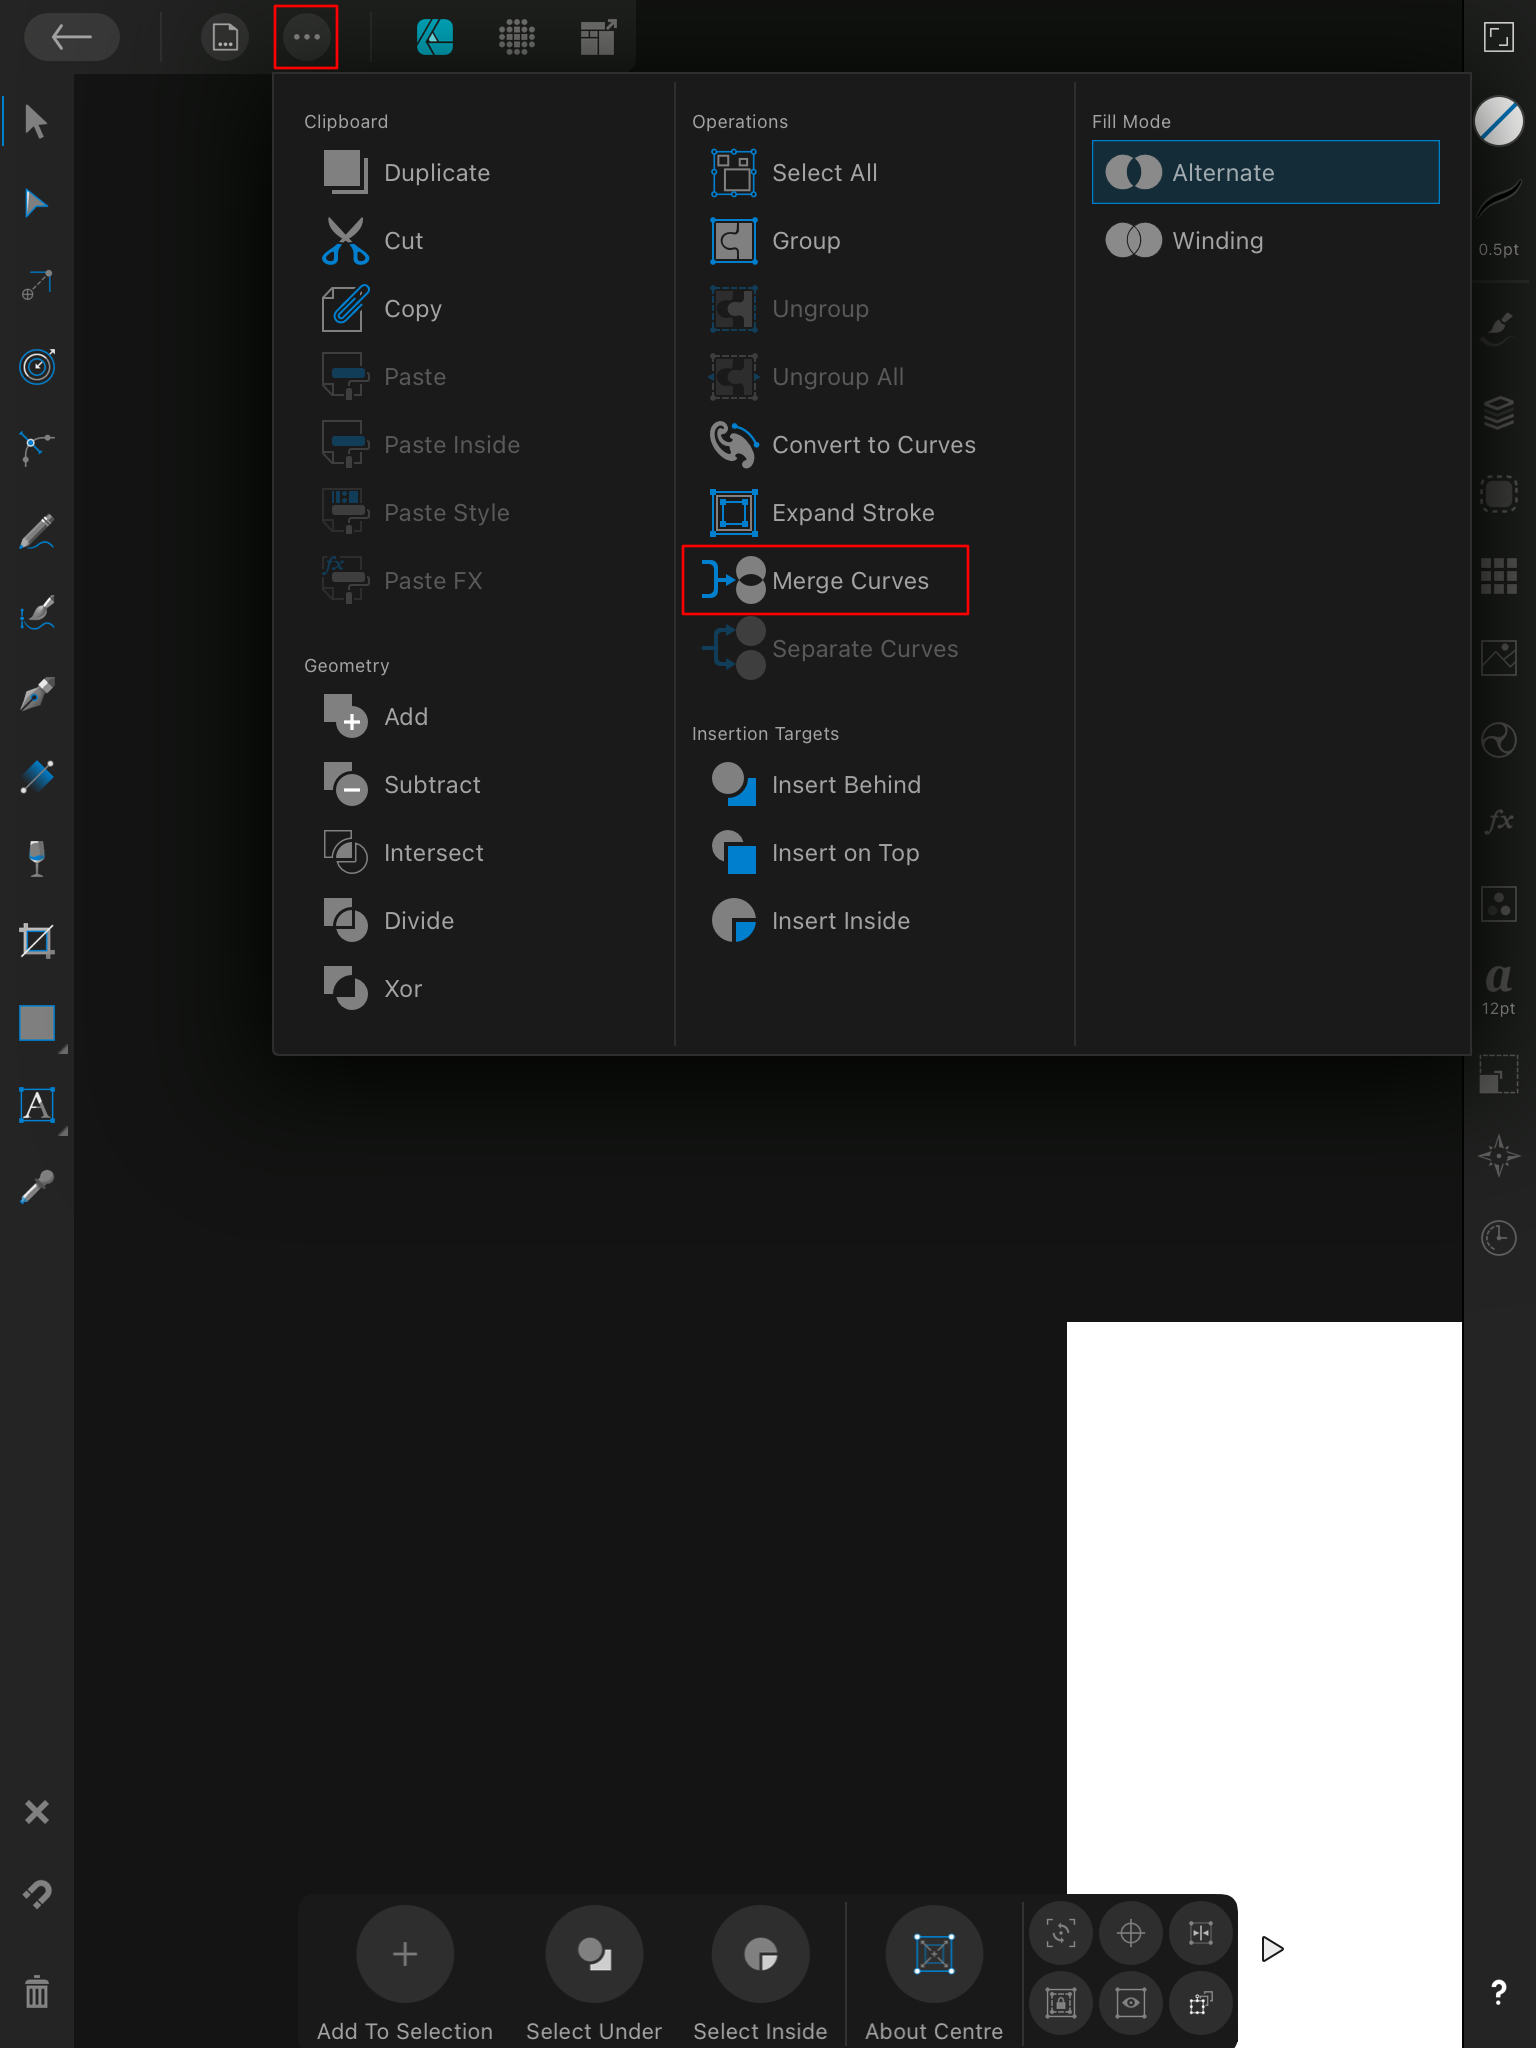Select the Rectangle shape tool
This screenshot has width=1536, height=2048.
pyautogui.click(x=37, y=1023)
